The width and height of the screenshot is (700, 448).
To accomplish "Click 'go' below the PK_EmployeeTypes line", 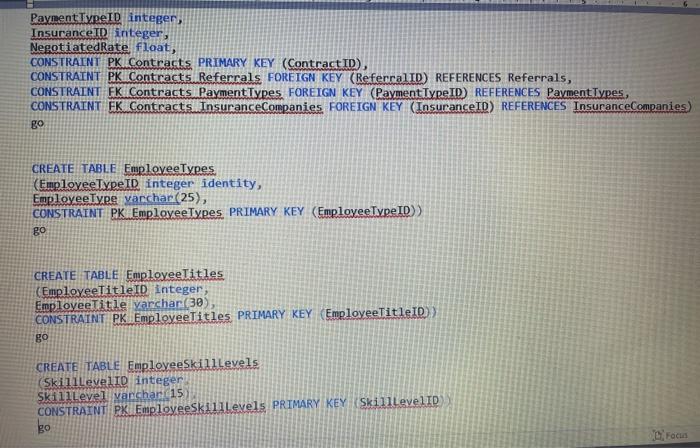I will 39,230.
